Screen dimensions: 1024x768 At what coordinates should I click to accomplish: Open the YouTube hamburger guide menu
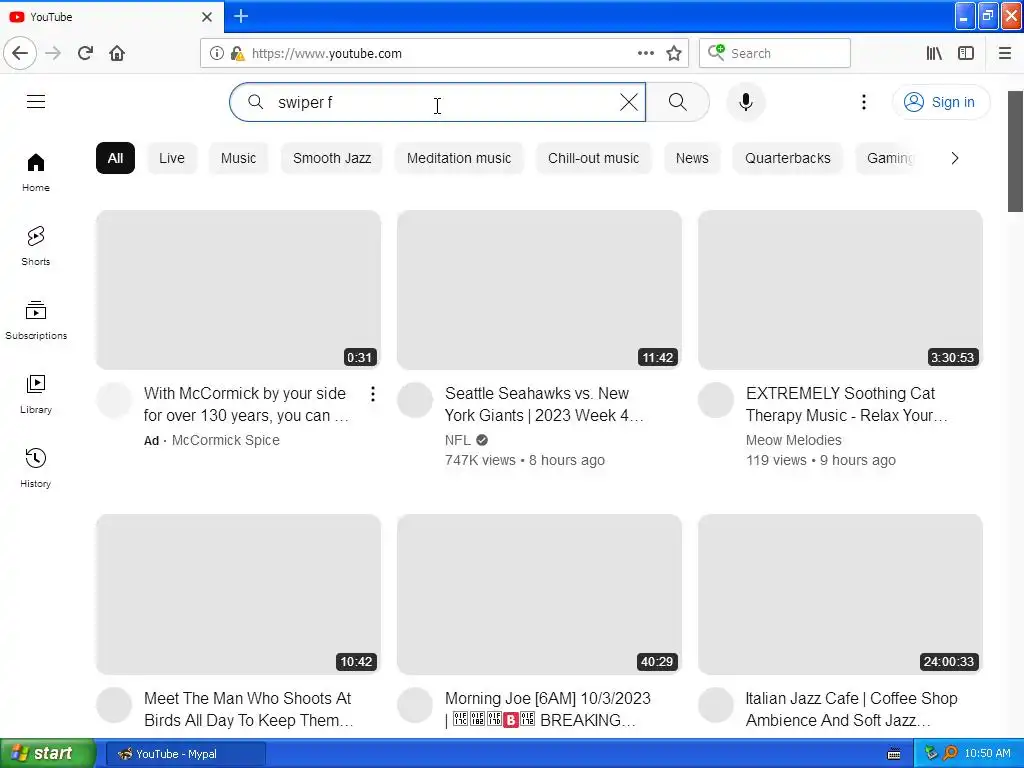[36, 102]
